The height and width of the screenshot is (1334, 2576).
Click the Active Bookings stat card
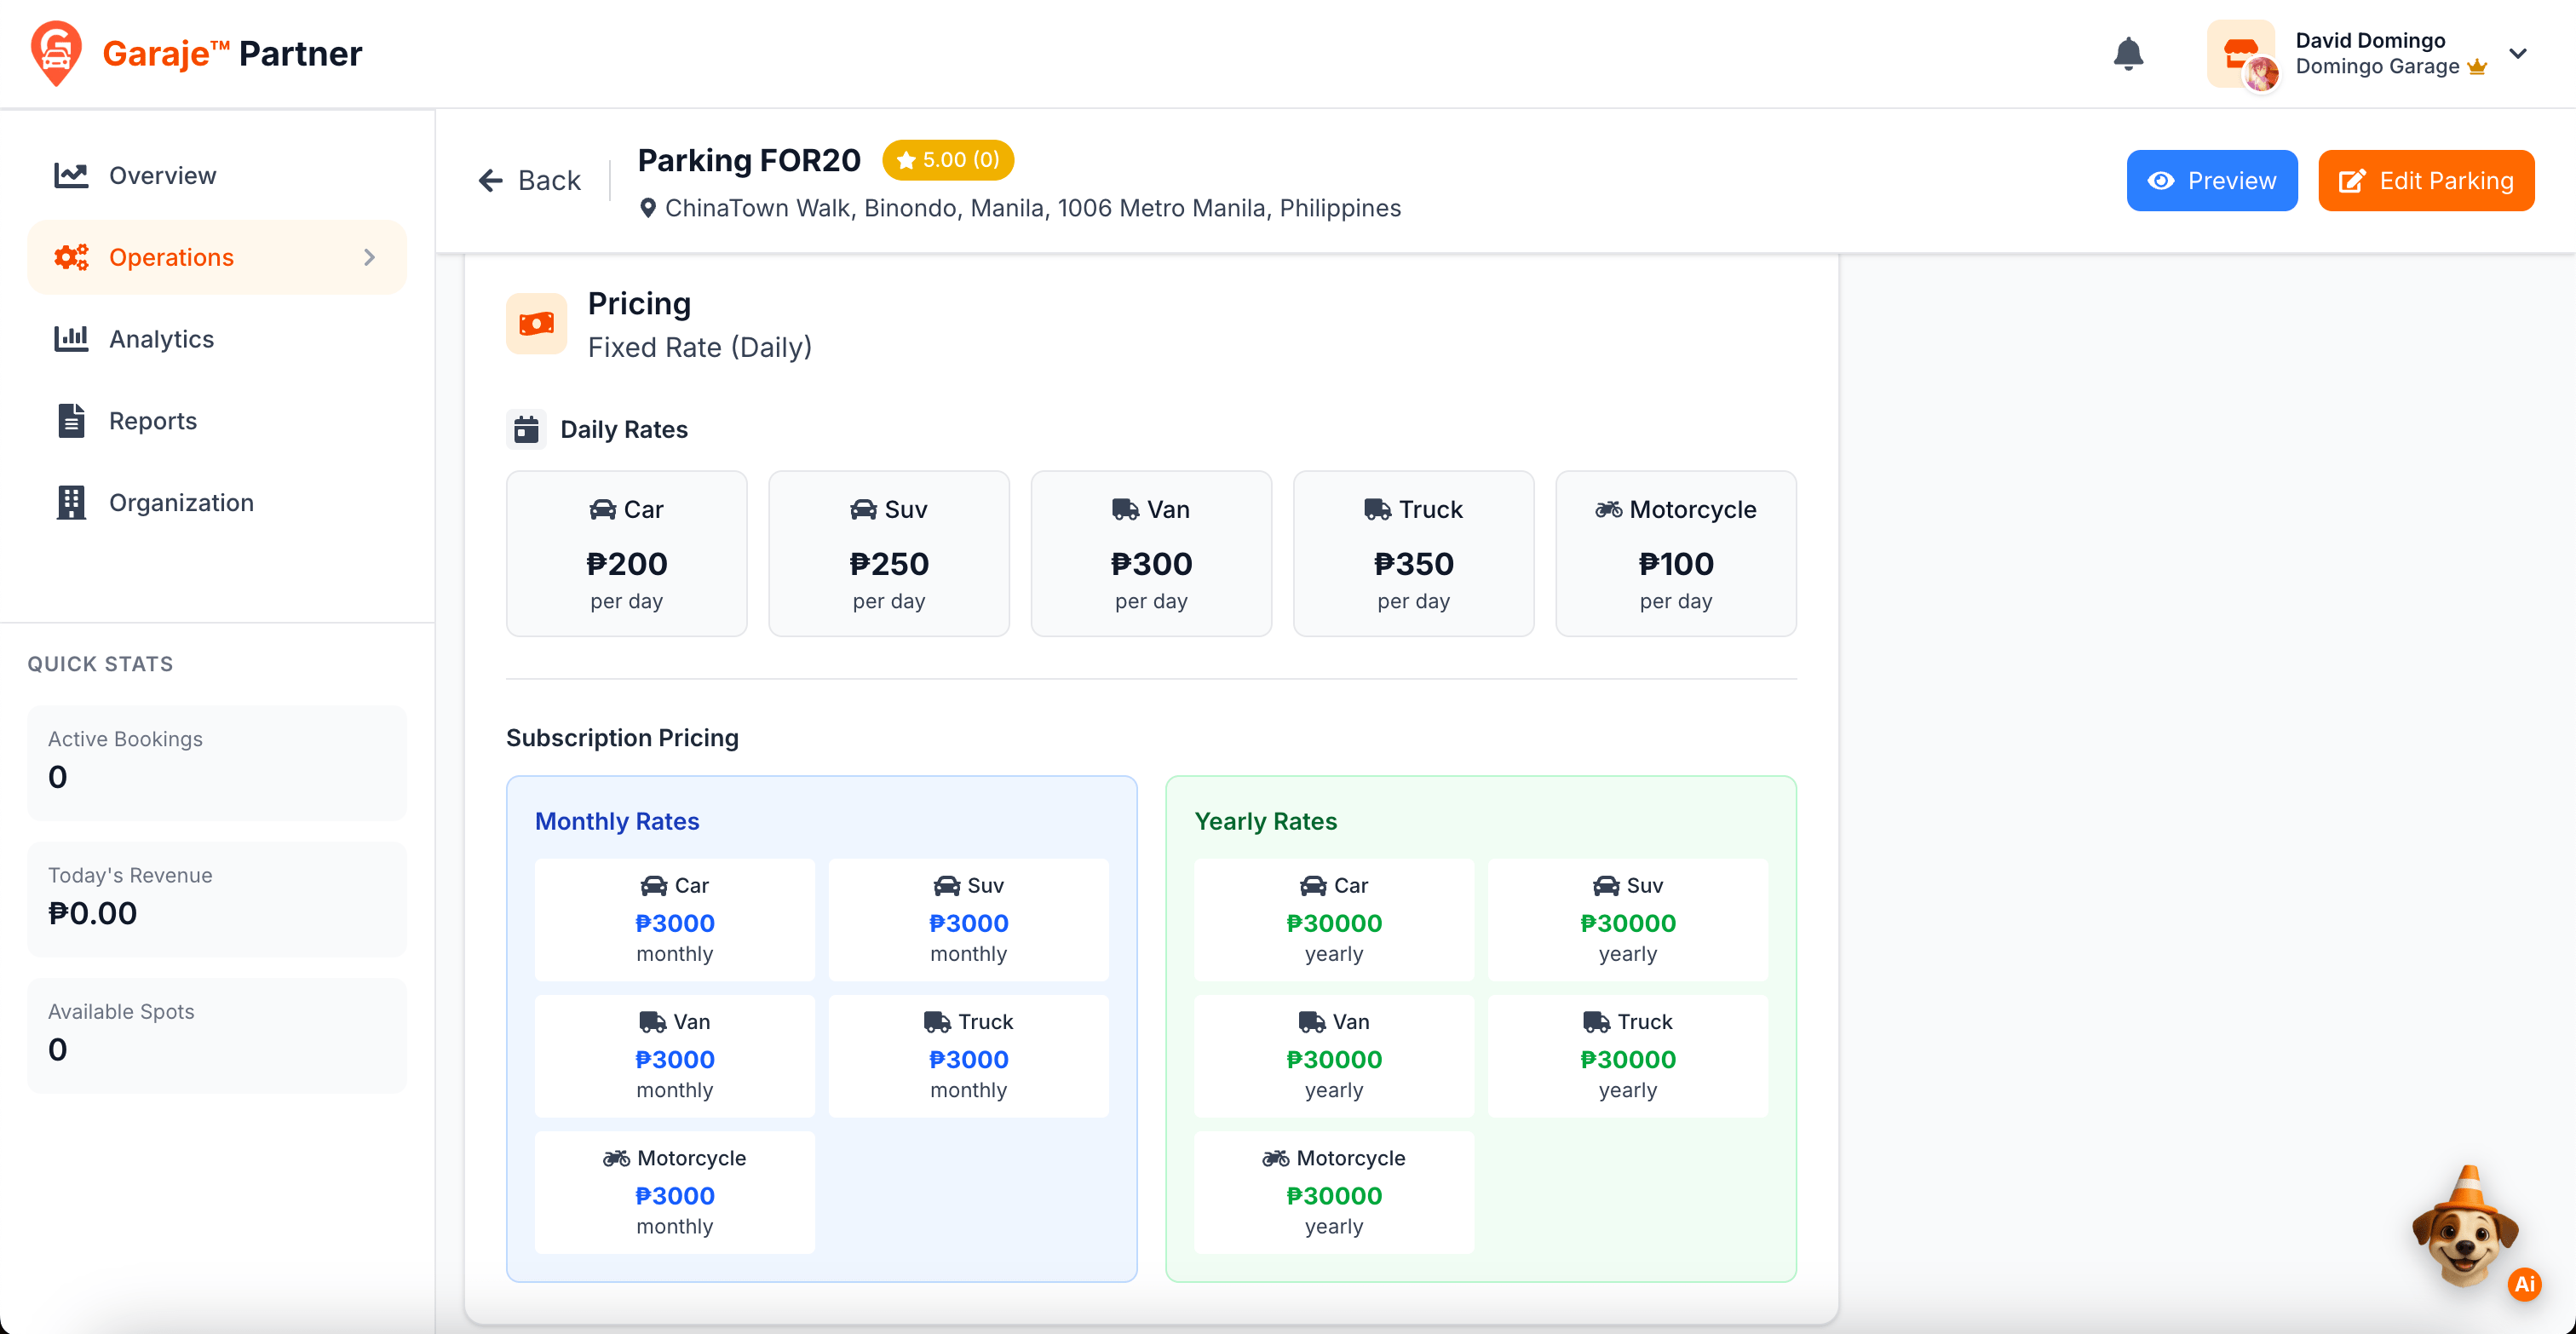pyautogui.click(x=217, y=762)
